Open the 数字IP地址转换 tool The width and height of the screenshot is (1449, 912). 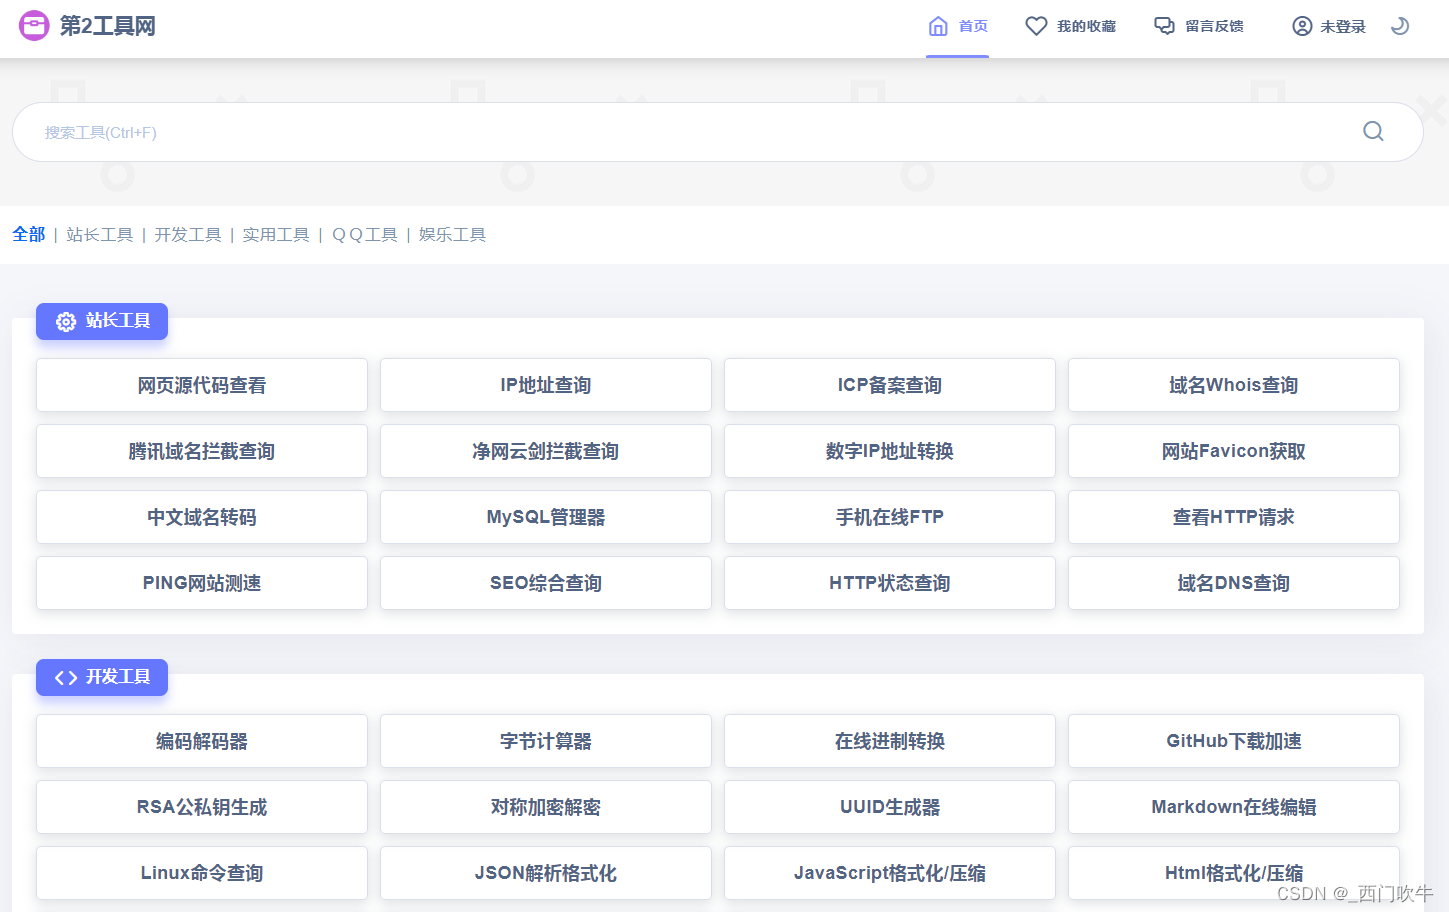click(x=890, y=451)
